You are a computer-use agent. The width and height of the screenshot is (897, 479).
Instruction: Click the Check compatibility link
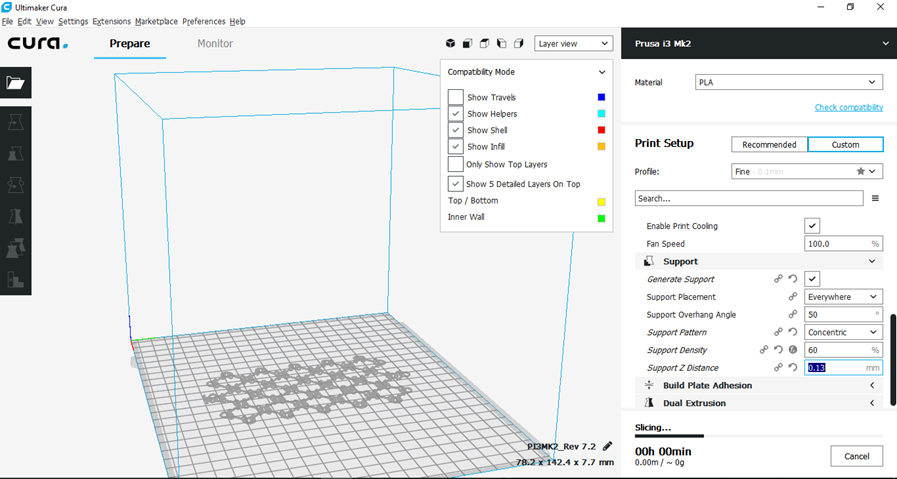click(x=849, y=107)
